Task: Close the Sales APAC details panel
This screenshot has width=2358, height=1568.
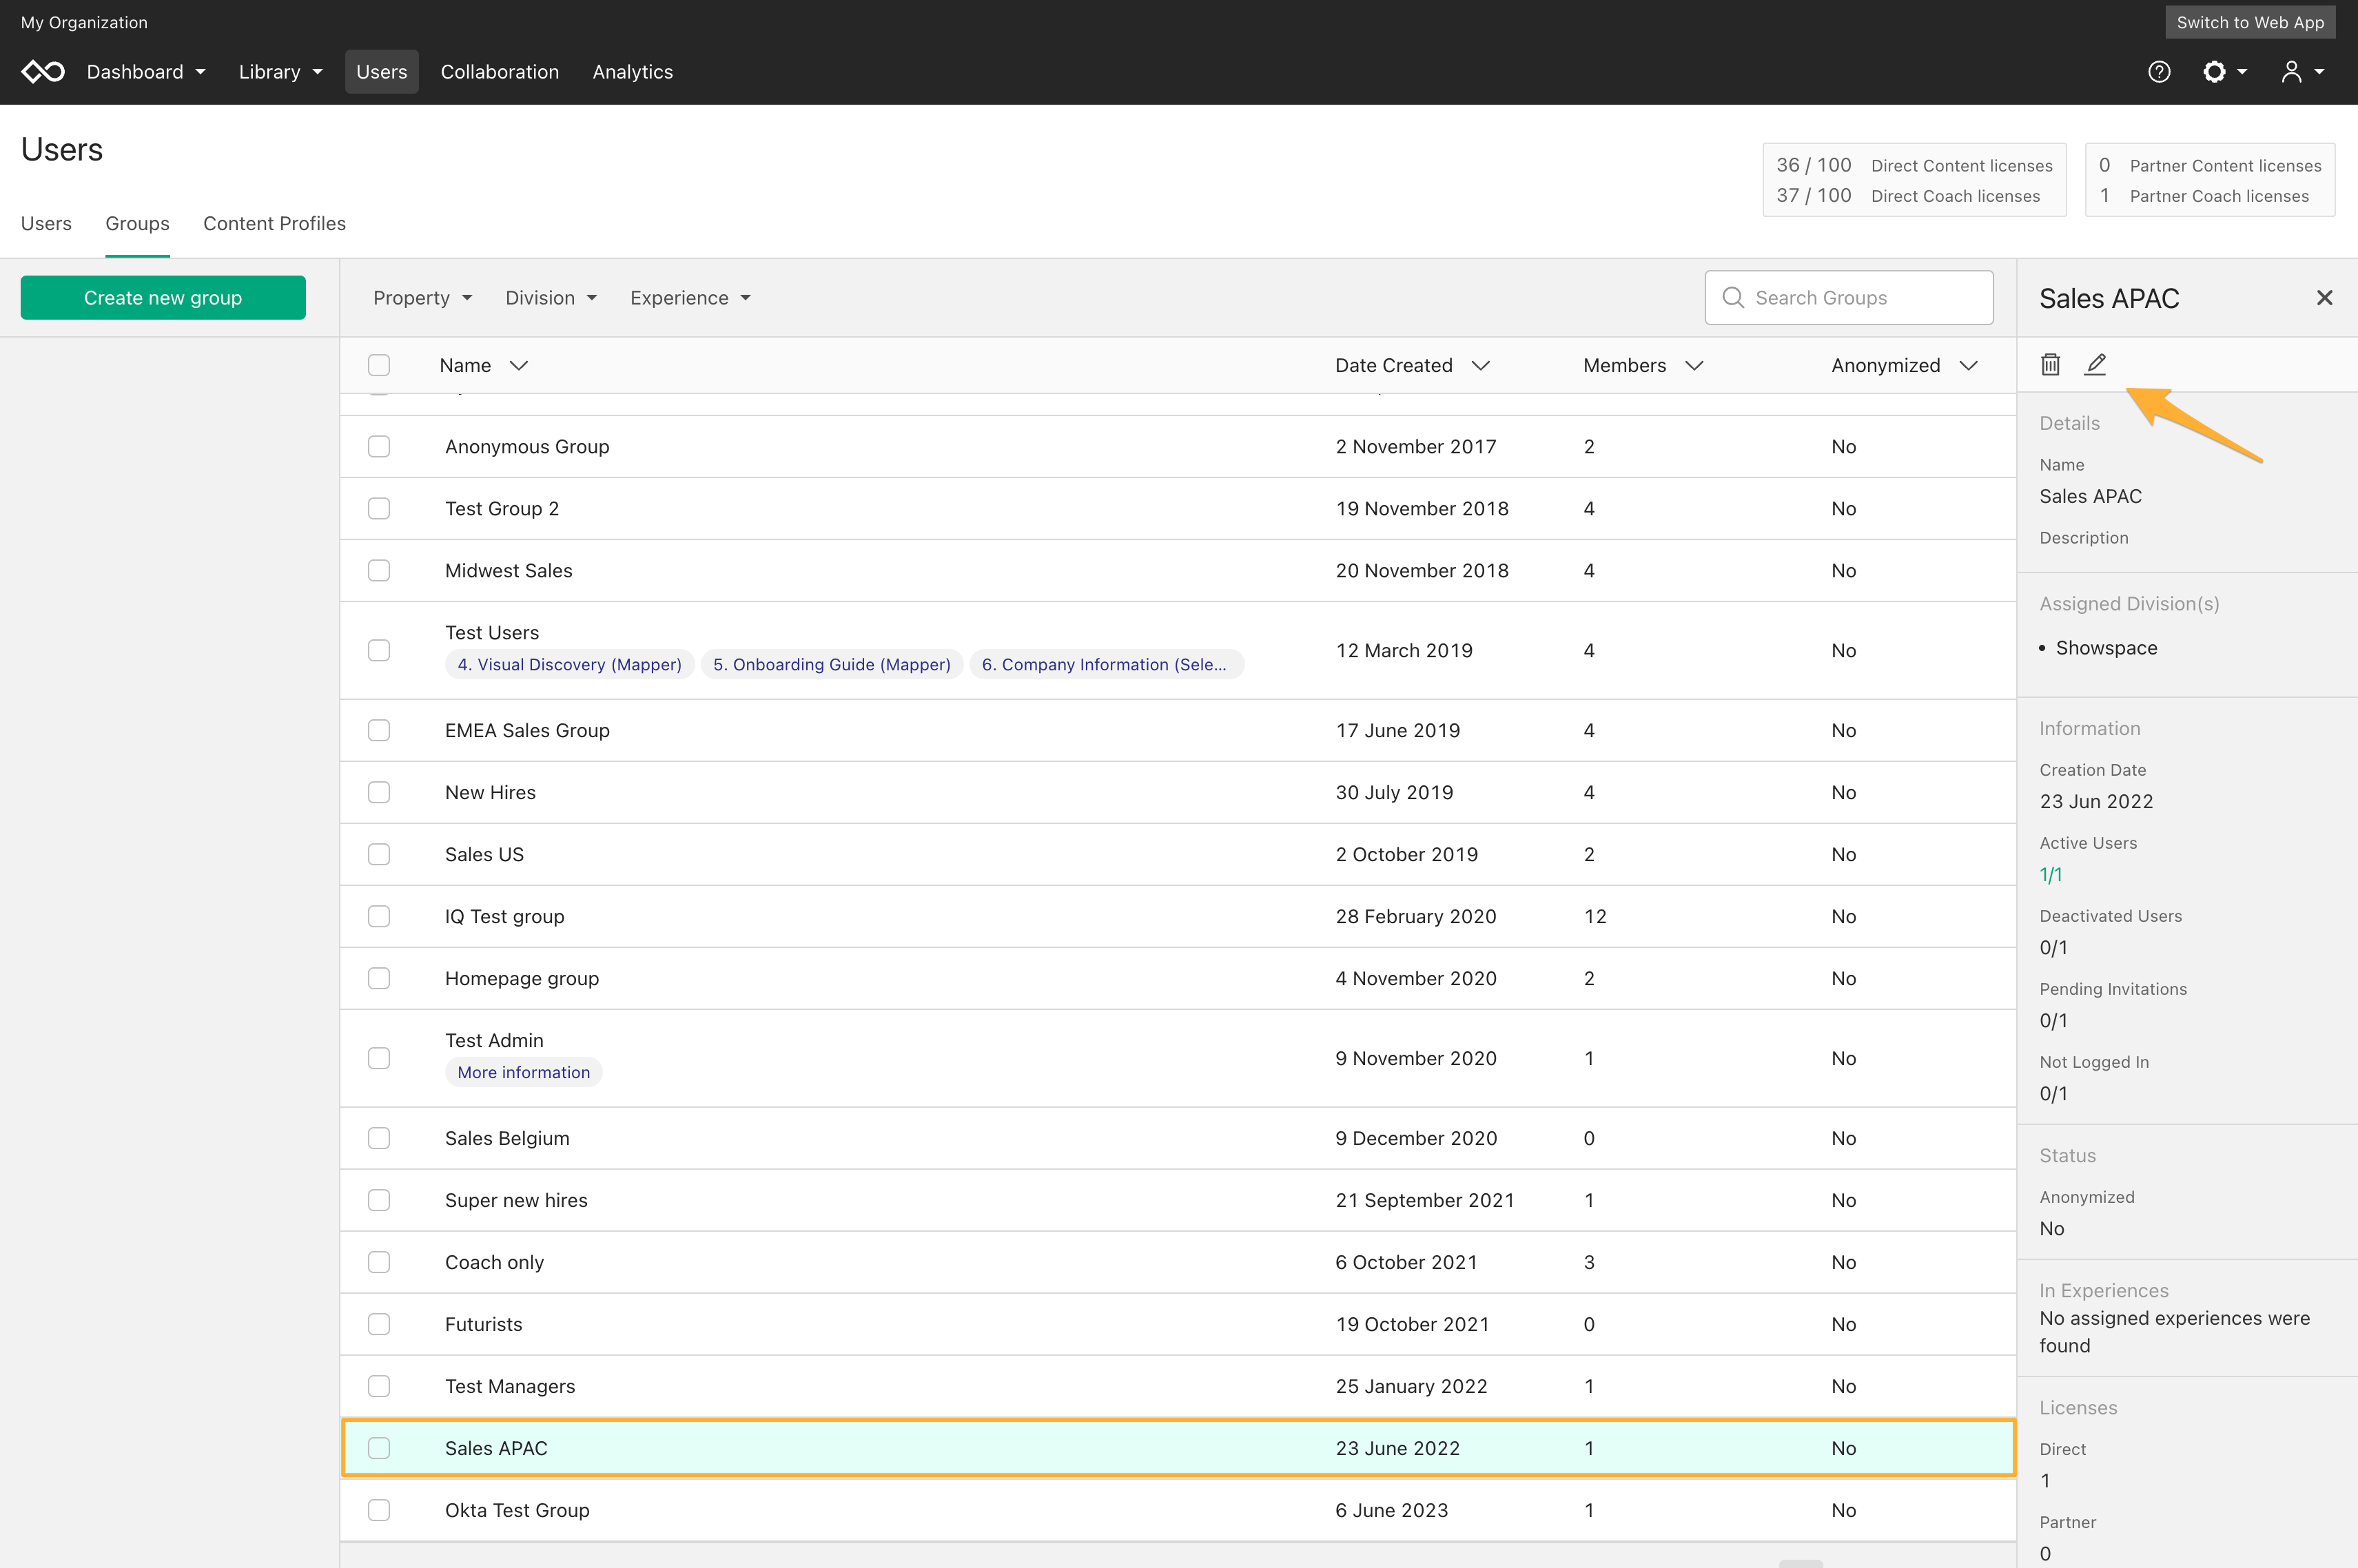Action: (2324, 298)
